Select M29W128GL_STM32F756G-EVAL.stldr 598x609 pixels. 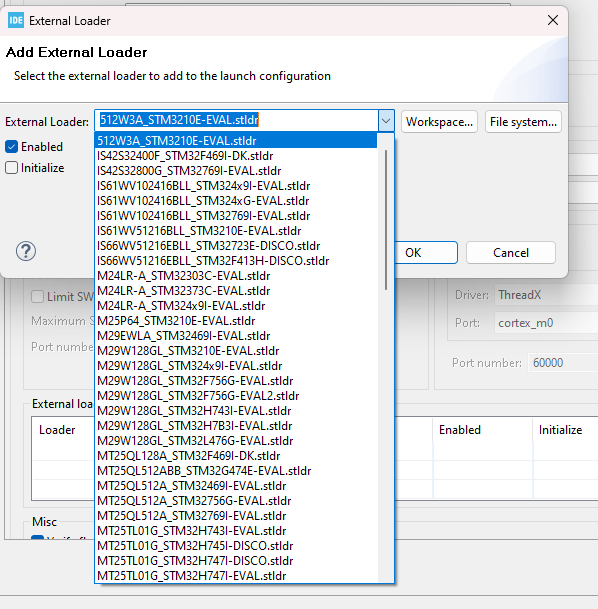[236, 381]
